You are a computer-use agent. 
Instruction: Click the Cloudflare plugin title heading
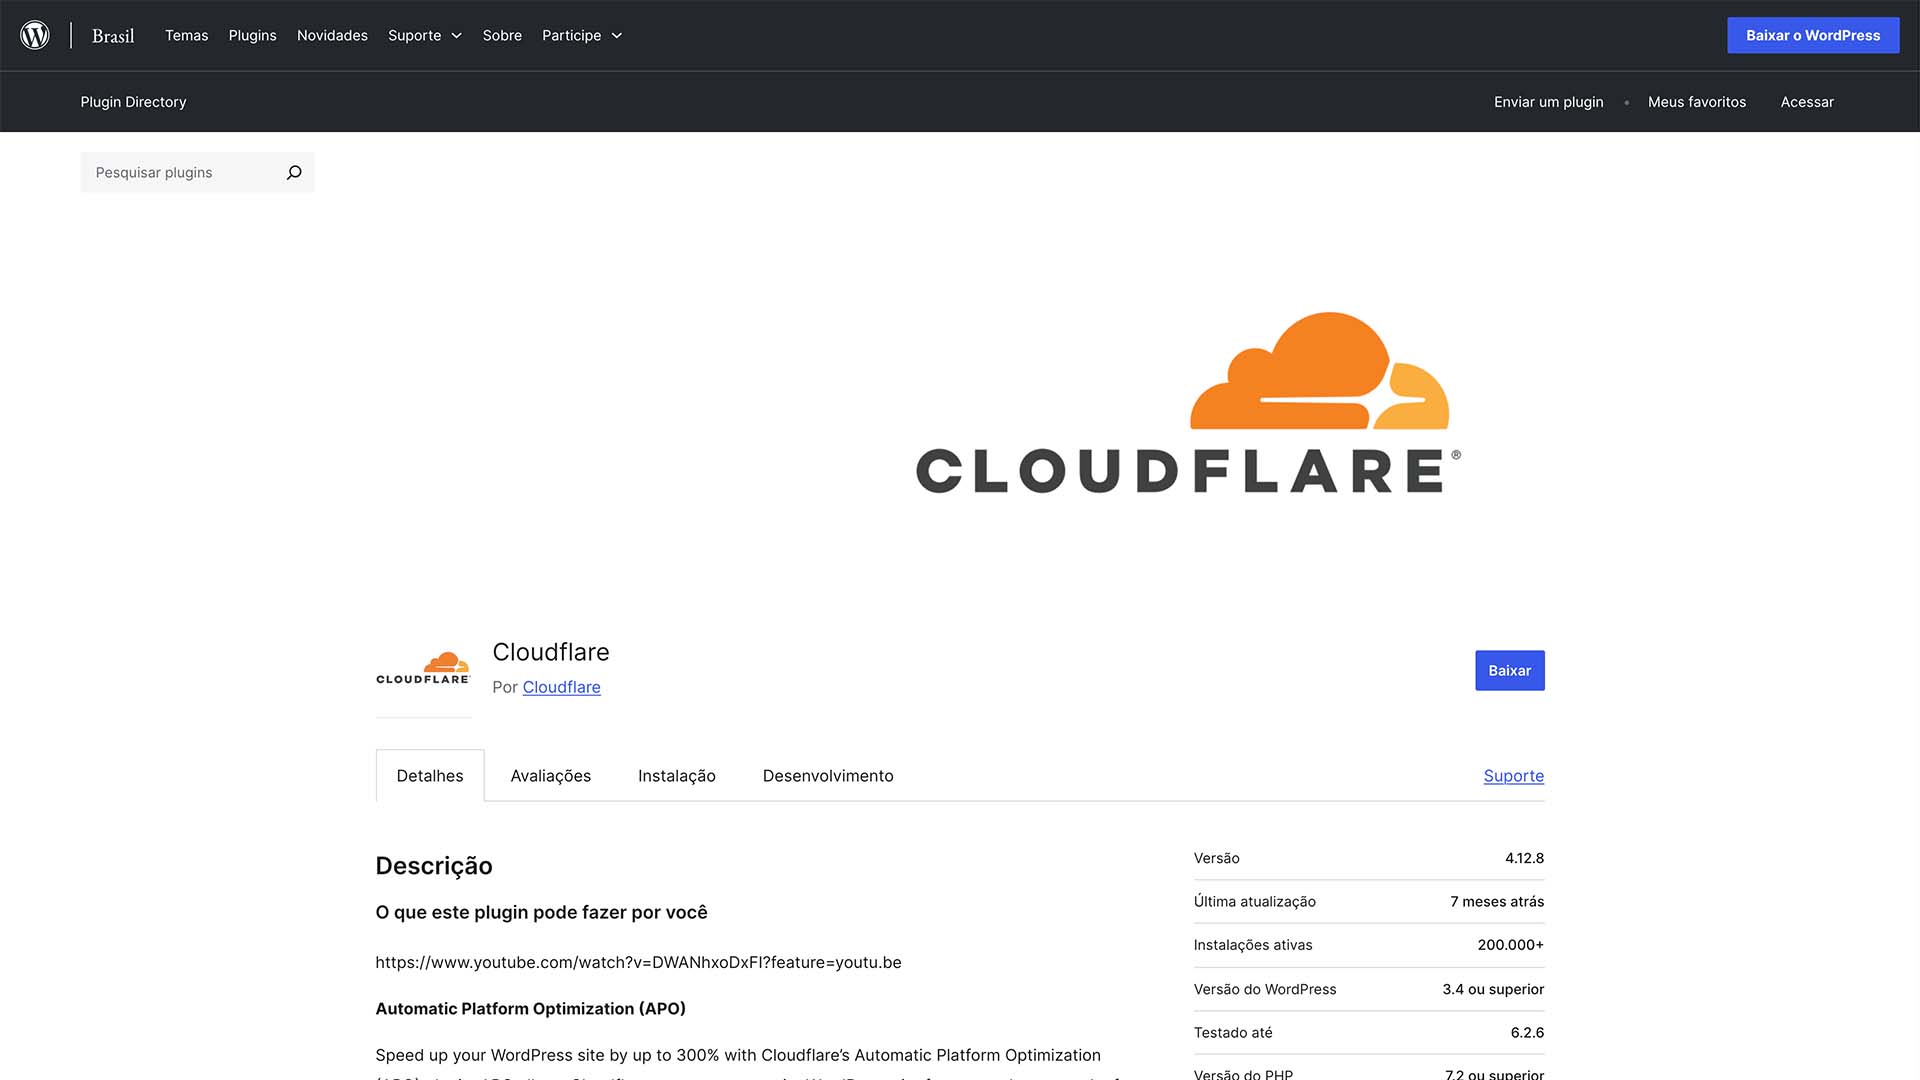[551, 652]
